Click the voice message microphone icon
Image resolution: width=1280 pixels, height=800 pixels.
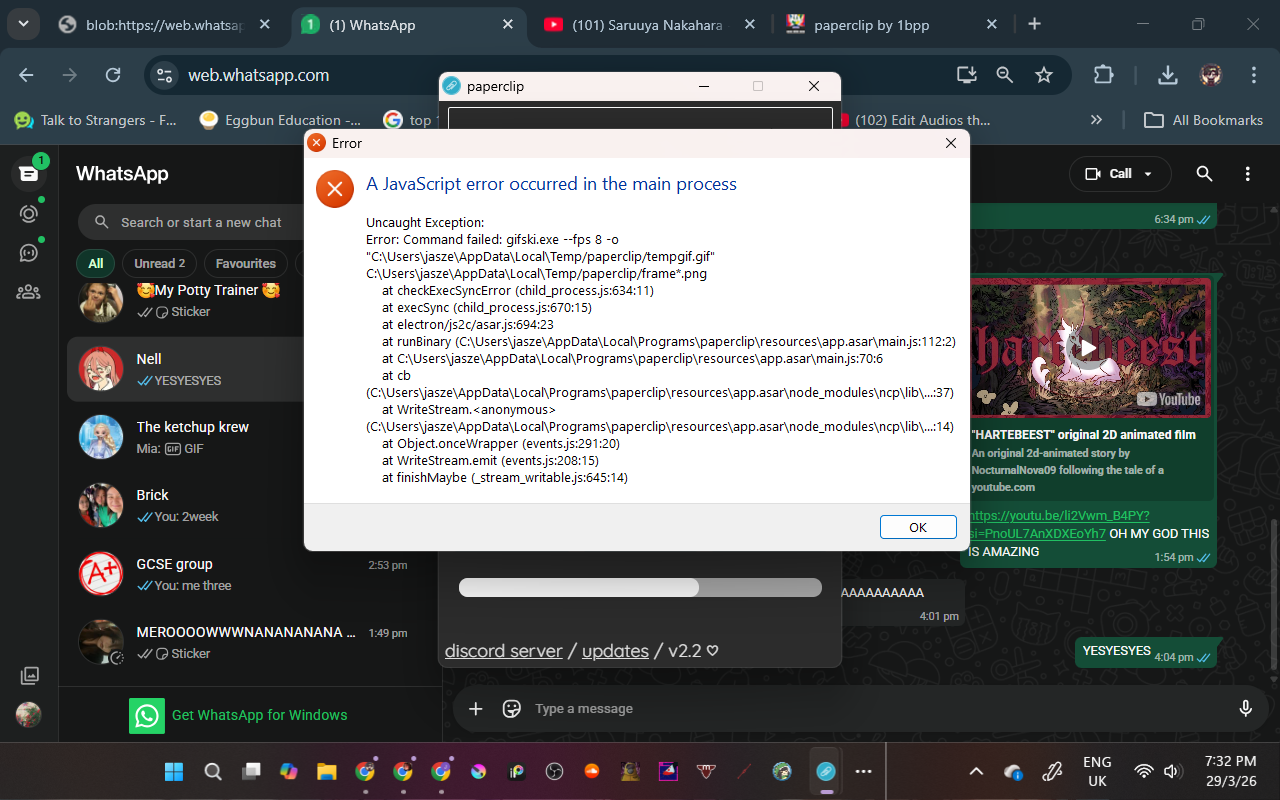coord(1246,709)
